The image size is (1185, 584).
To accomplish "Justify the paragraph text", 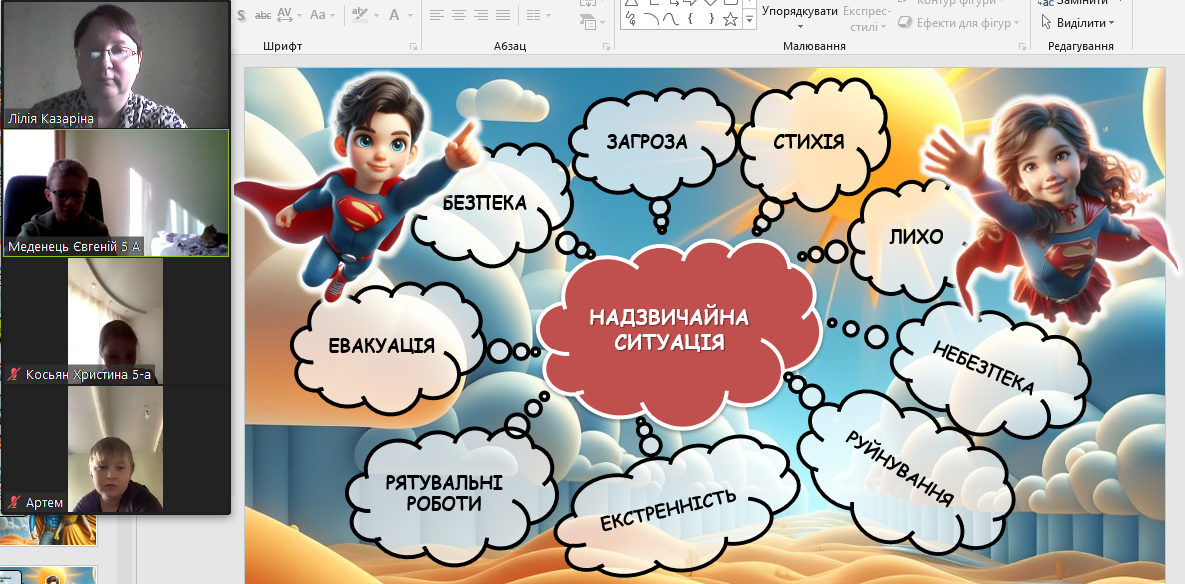I will [x=503, y=14].
